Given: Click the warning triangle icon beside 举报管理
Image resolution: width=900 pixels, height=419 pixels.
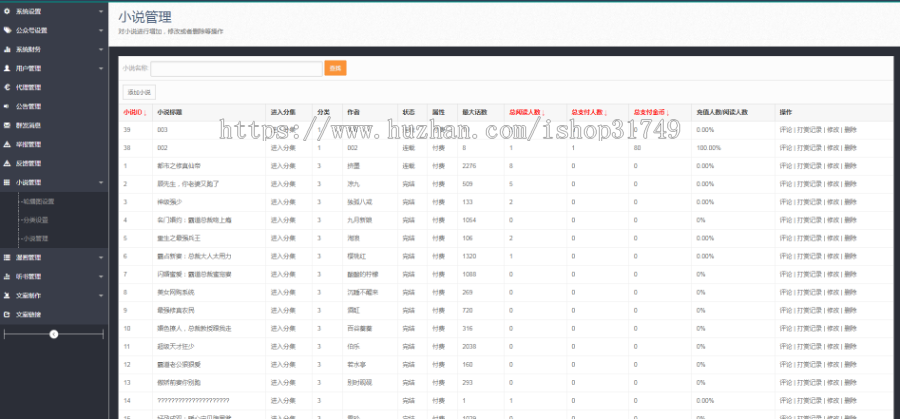Looking at the screenshot, I should [x=7, y=144].
